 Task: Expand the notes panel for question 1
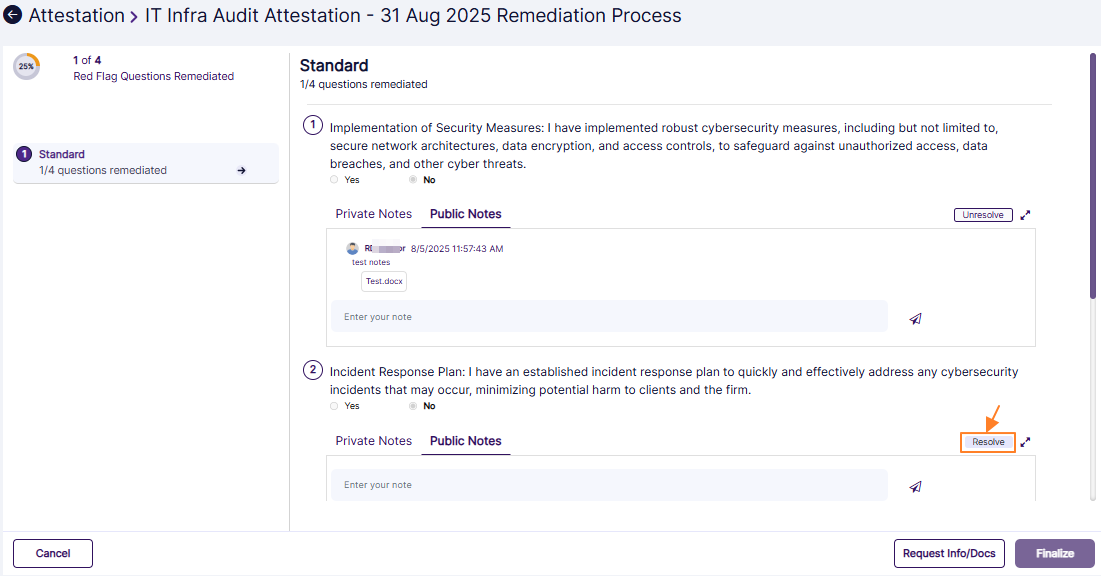coord(1025,215)
